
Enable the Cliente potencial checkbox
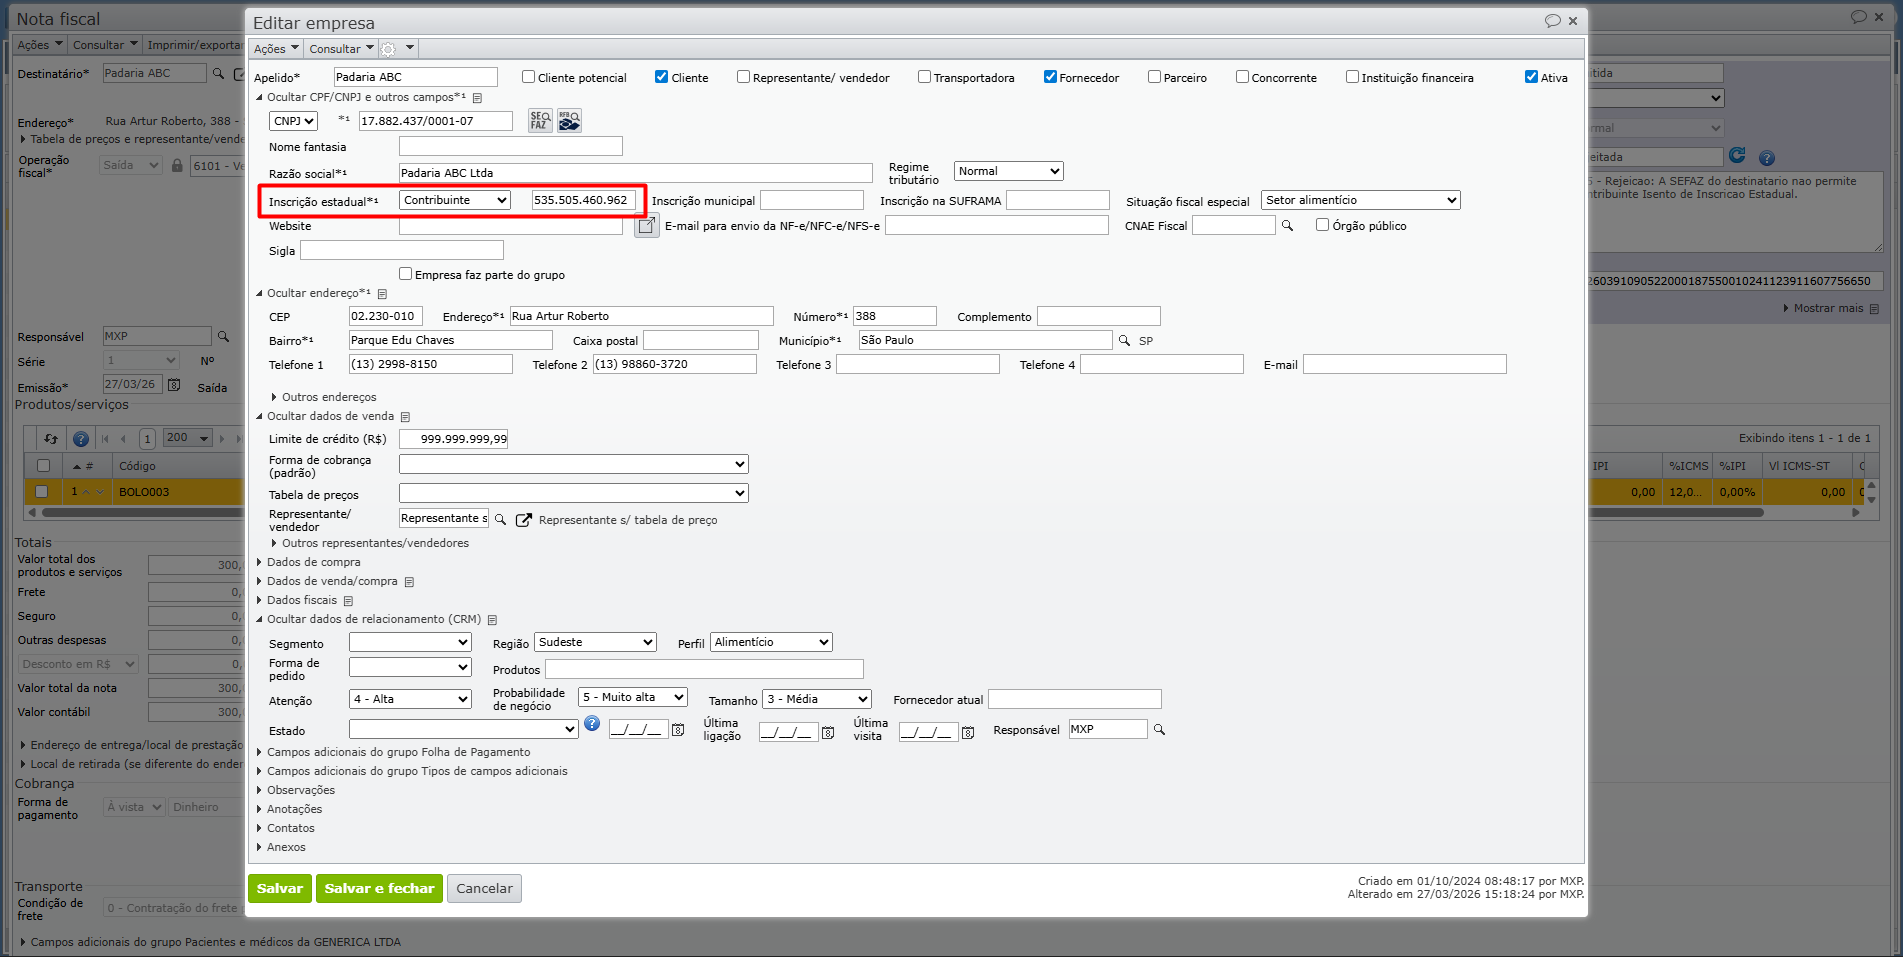529,77
